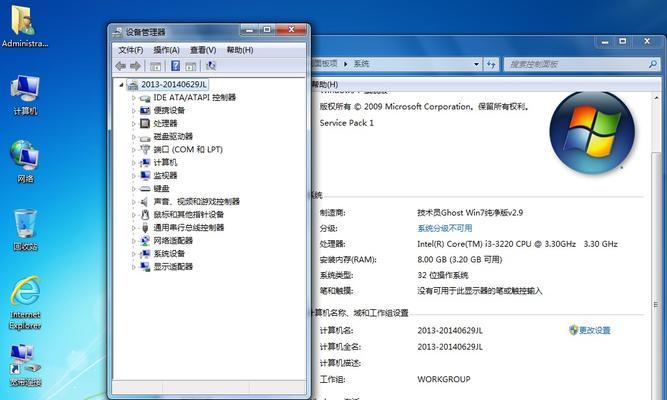Expand the 磁盘驱动器 node
667x400 pixels.
pyautogui.click(x=134, y=137)
